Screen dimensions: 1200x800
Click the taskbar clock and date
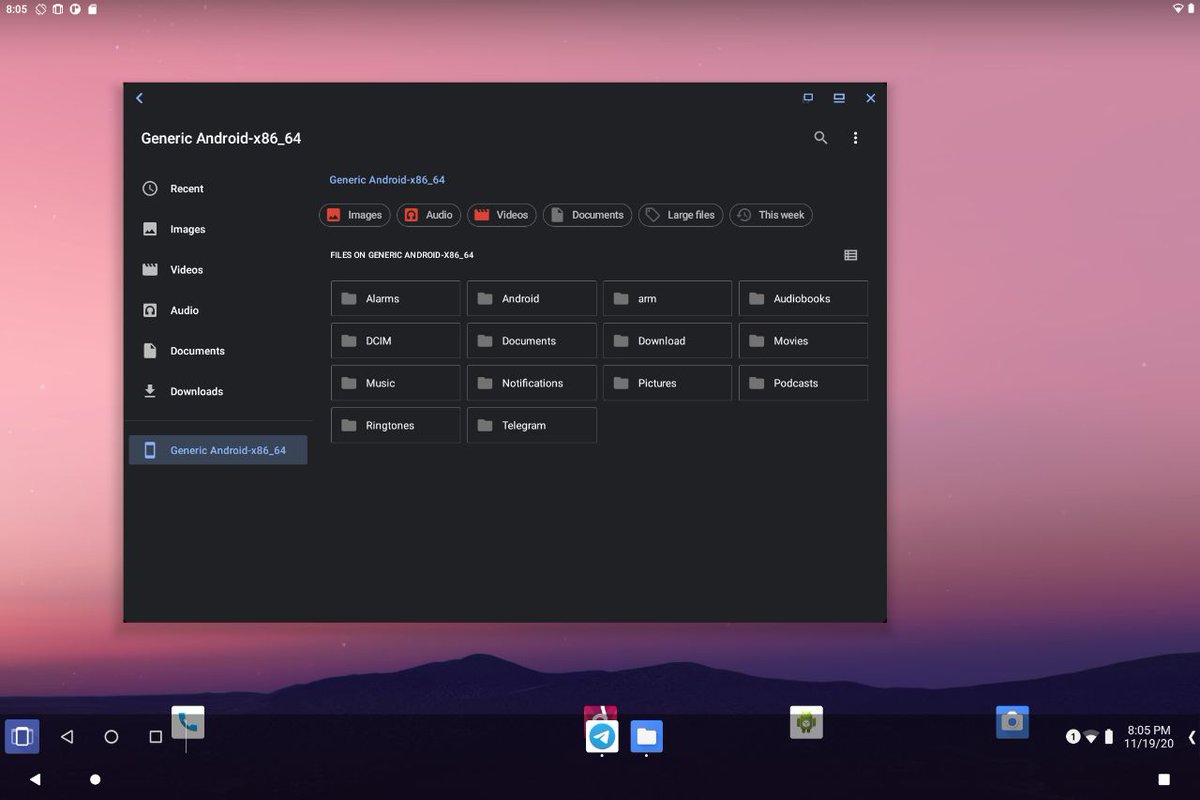tap(1148, 737)
